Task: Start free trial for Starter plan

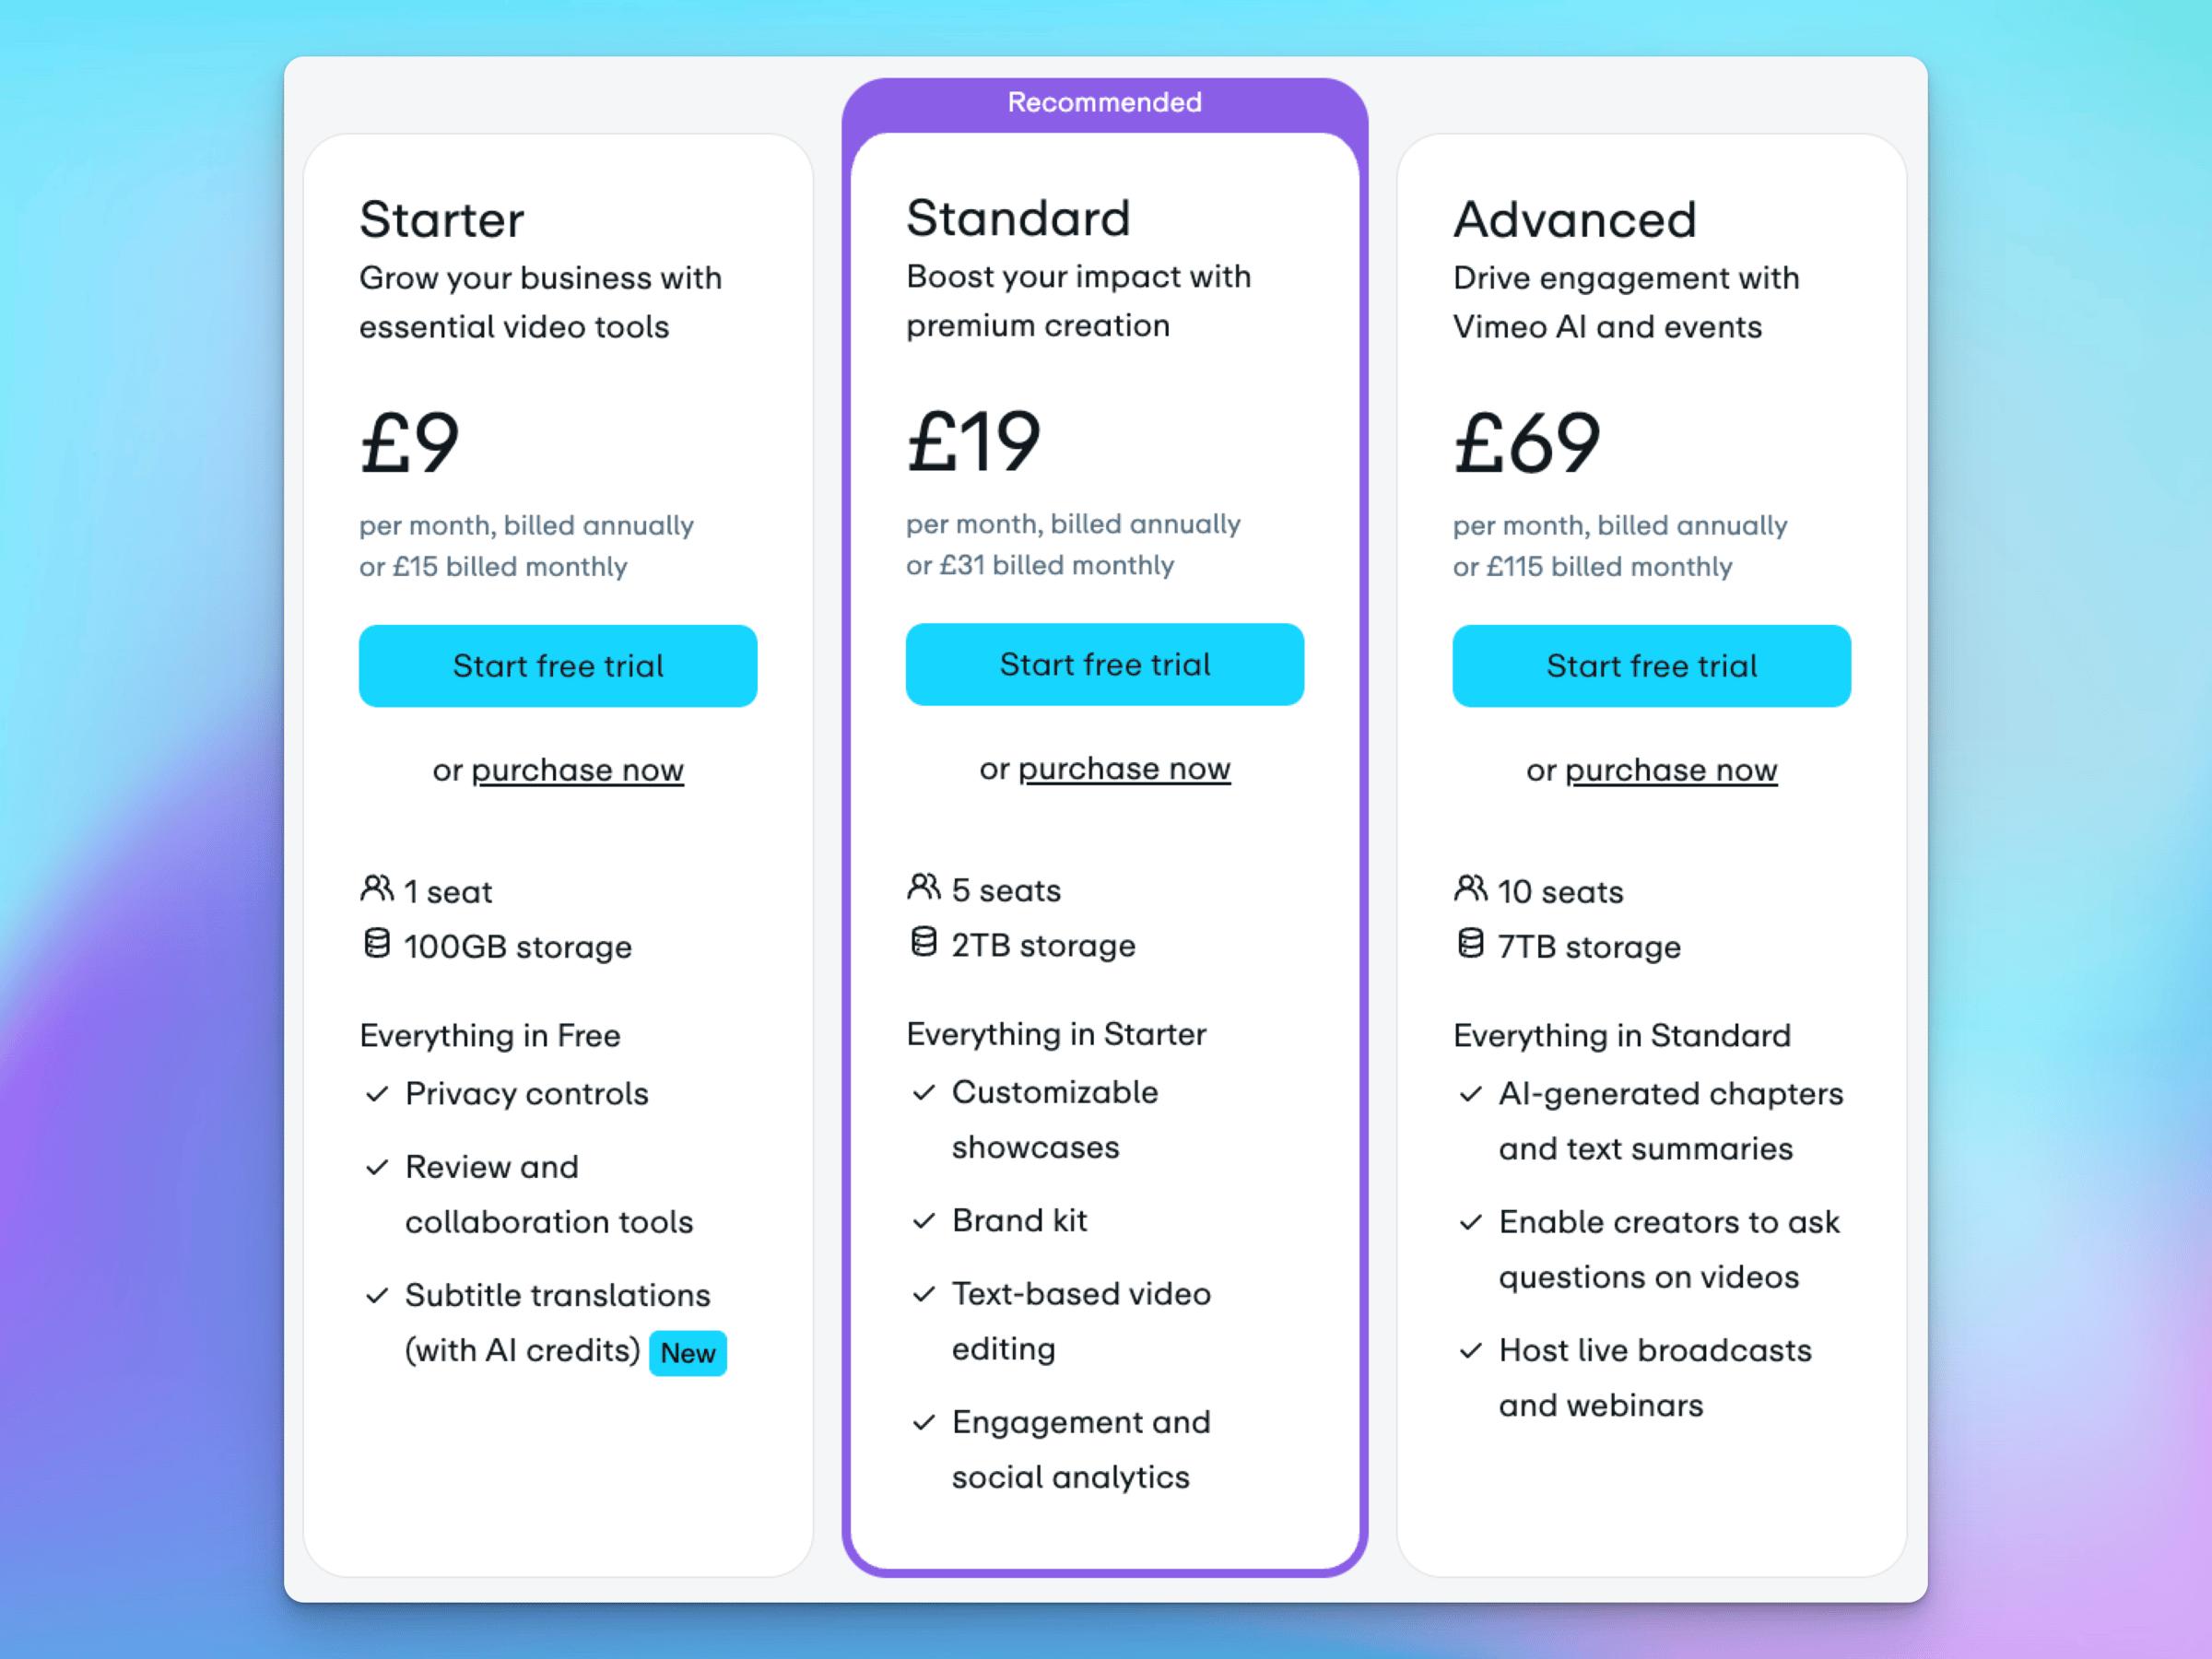Action: (x=558, y=666)
